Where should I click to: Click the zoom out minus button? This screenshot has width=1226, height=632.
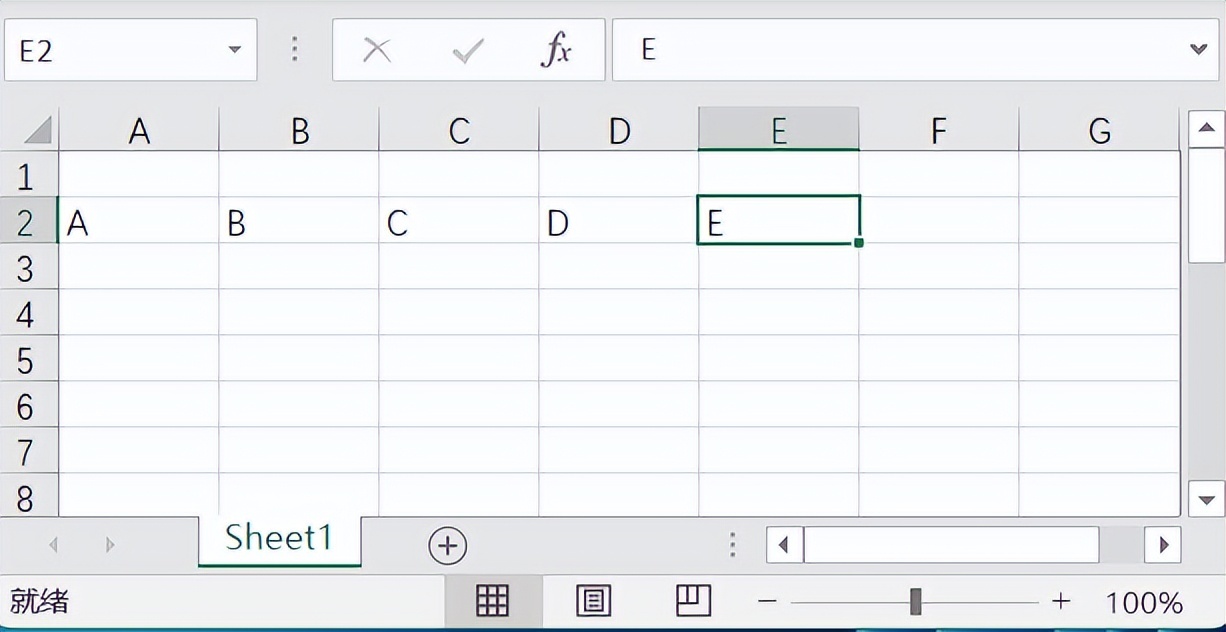(768, 601)
